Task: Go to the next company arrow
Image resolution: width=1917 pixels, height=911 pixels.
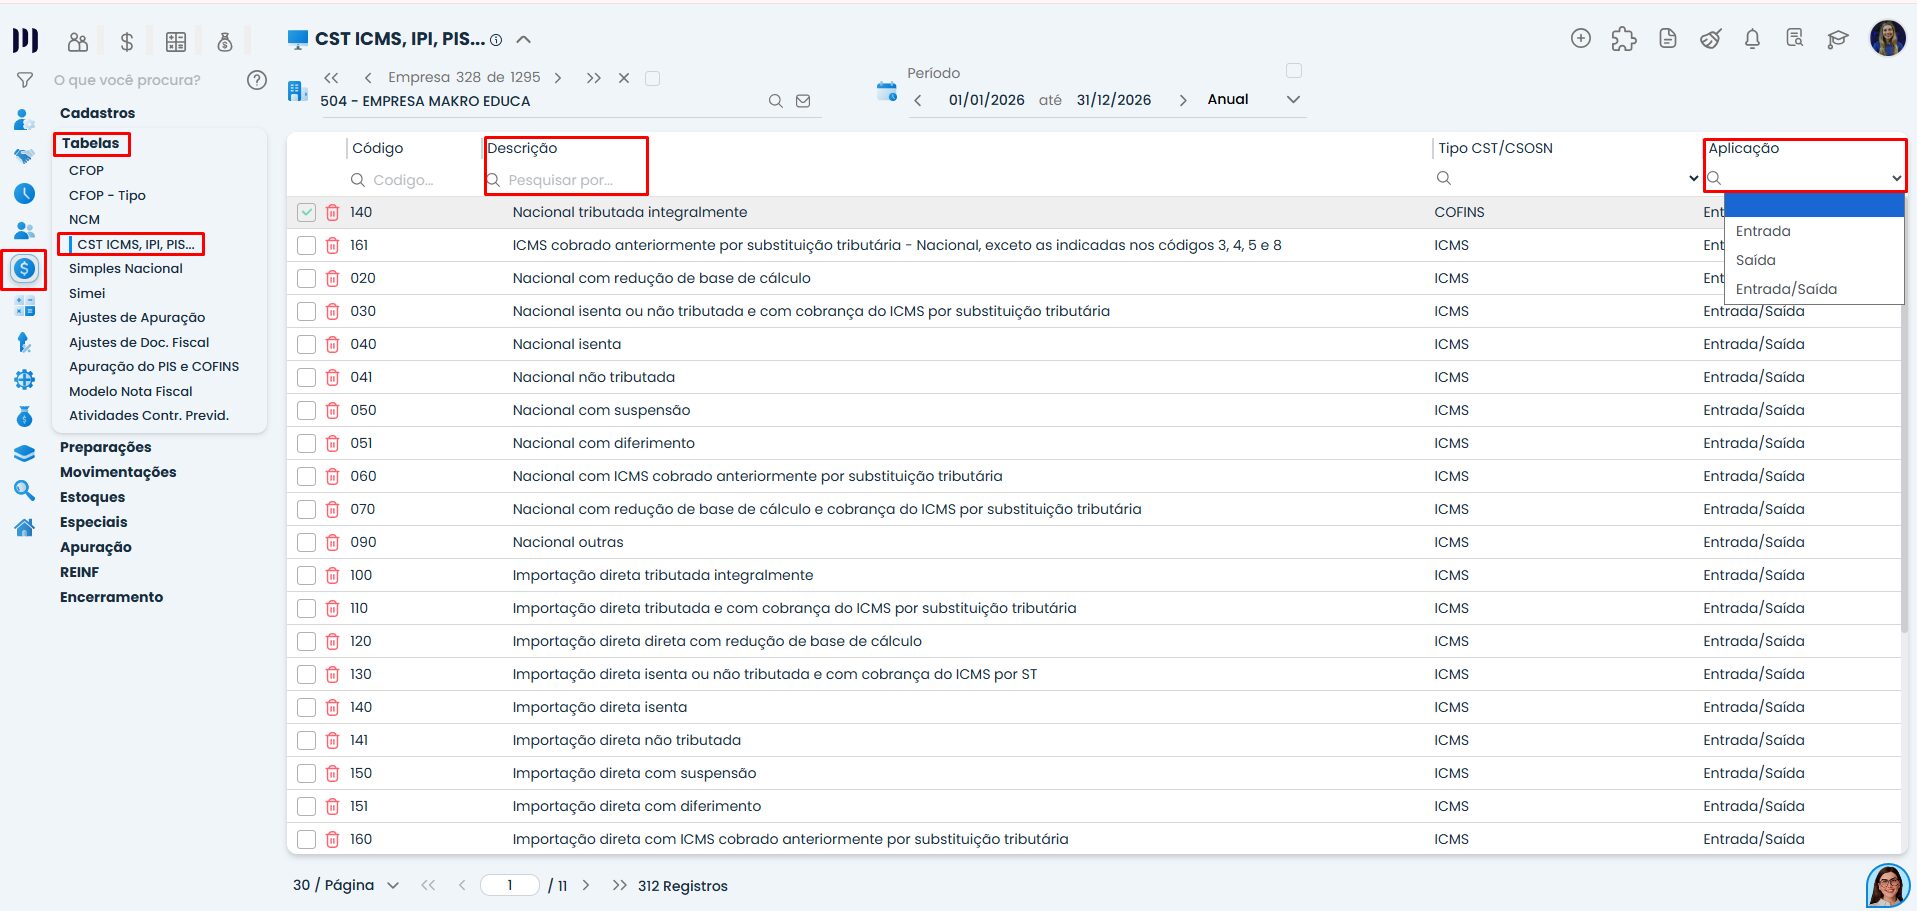Action: click(558, 78)
